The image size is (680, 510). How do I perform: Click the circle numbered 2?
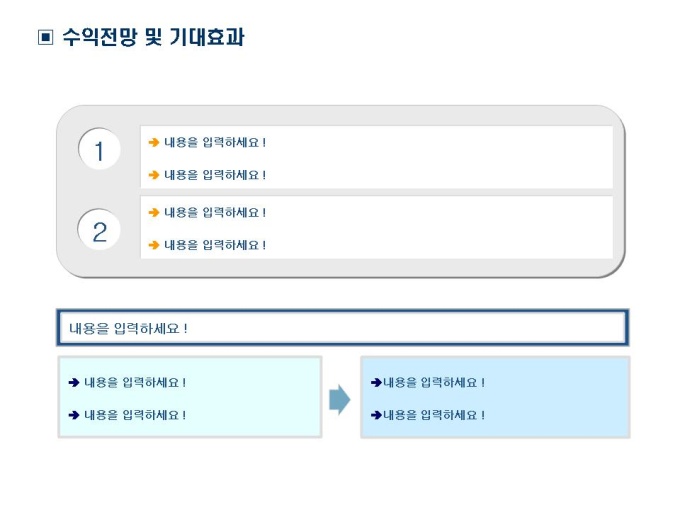99,232
